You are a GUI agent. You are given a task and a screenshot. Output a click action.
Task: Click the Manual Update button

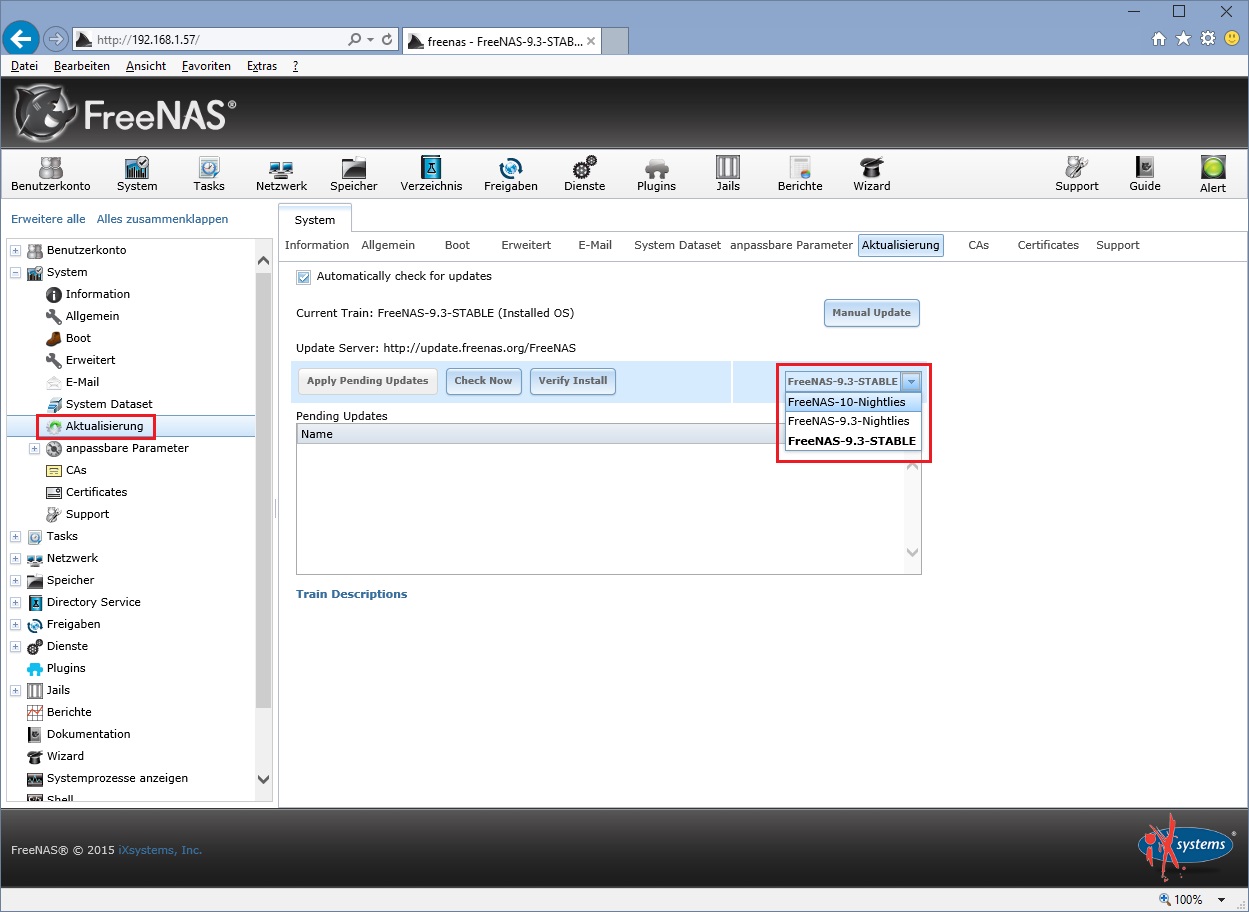coord(871,313)
